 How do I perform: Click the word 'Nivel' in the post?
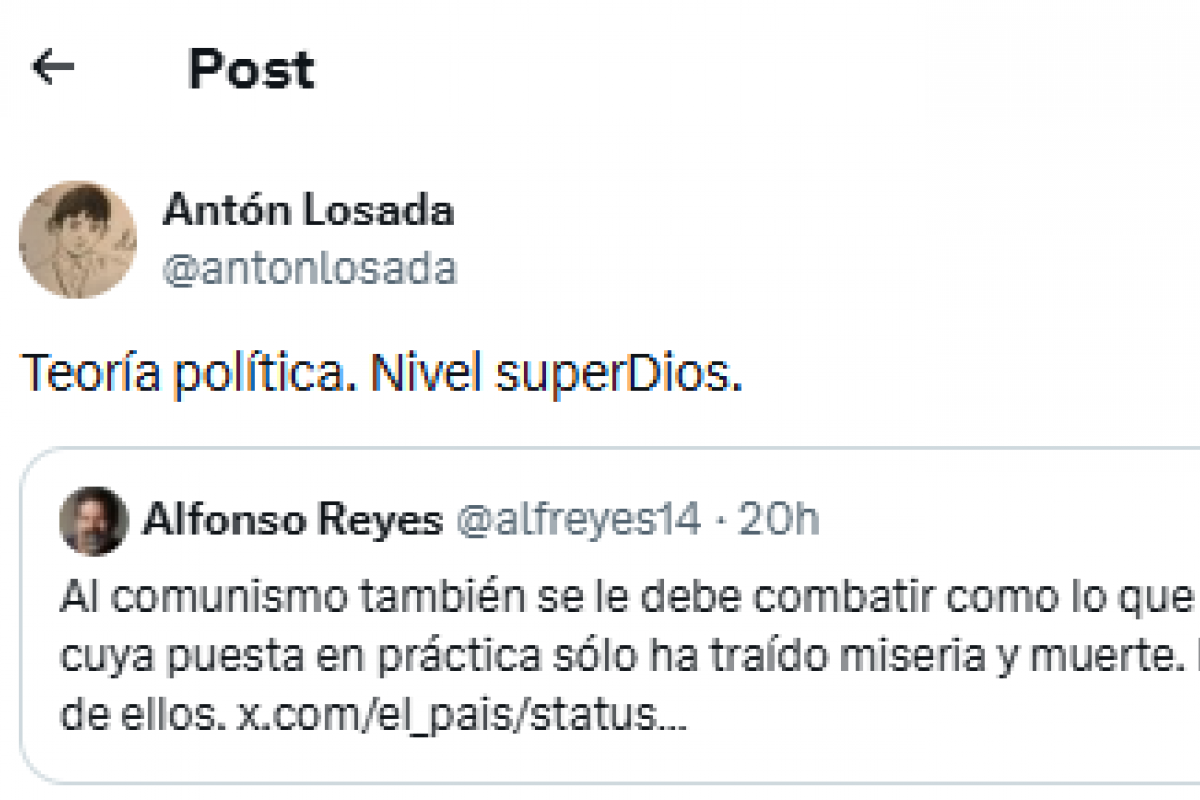pyautogui.click(x=413, y=373)
